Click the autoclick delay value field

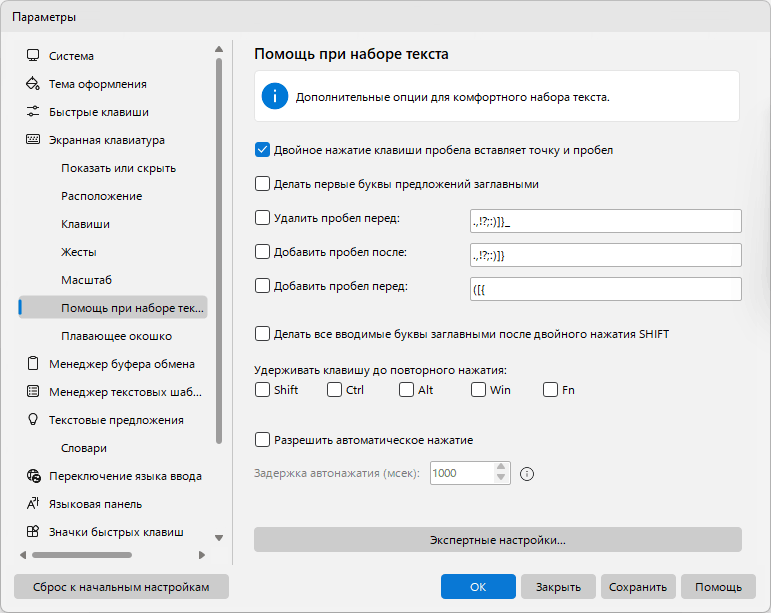tap(462, 473)
